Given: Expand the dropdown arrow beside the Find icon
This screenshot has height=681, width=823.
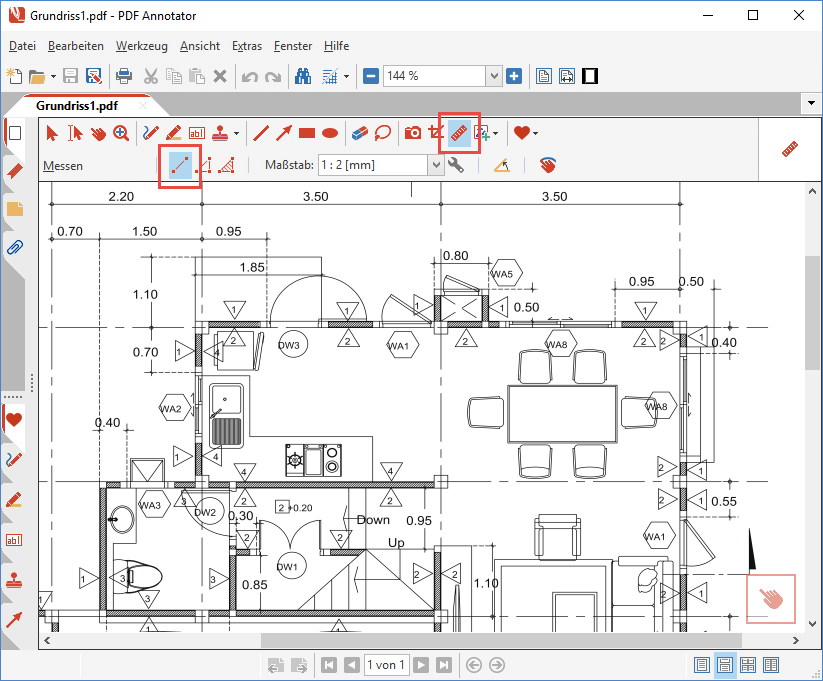Looking at the screenshot, I should (x=346, y=77).
